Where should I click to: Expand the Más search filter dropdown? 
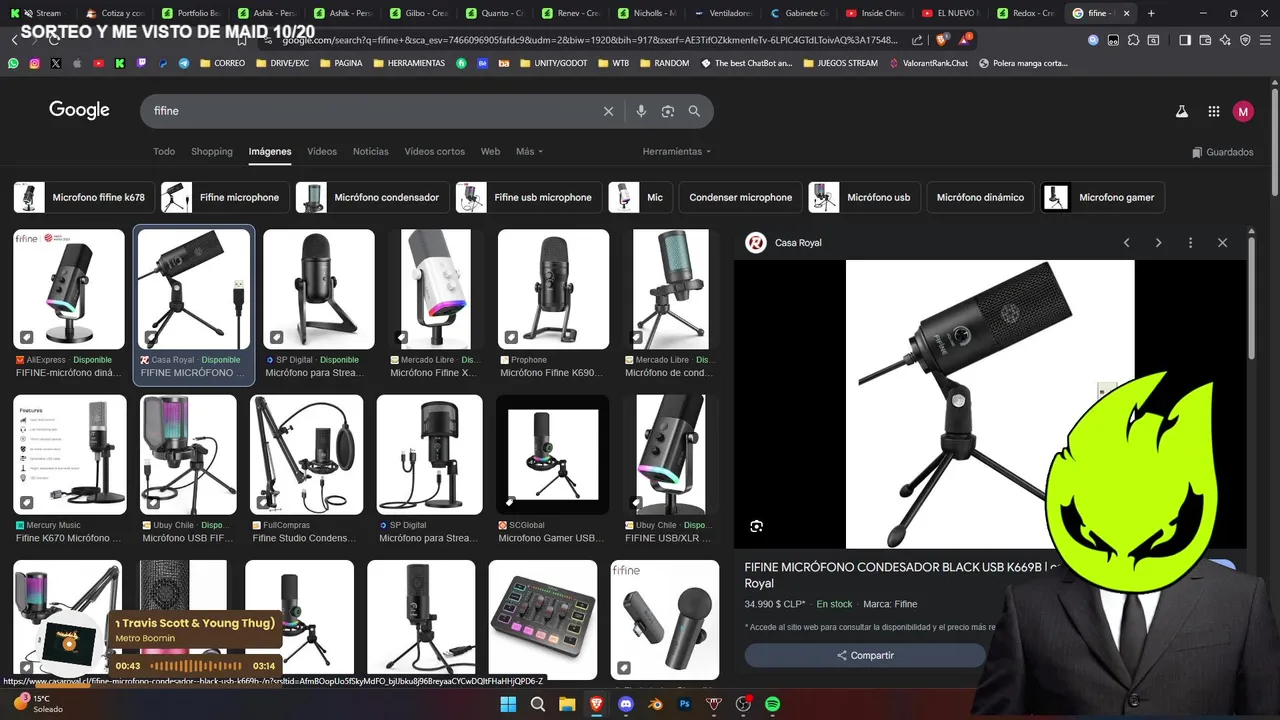tap(529, 151)
